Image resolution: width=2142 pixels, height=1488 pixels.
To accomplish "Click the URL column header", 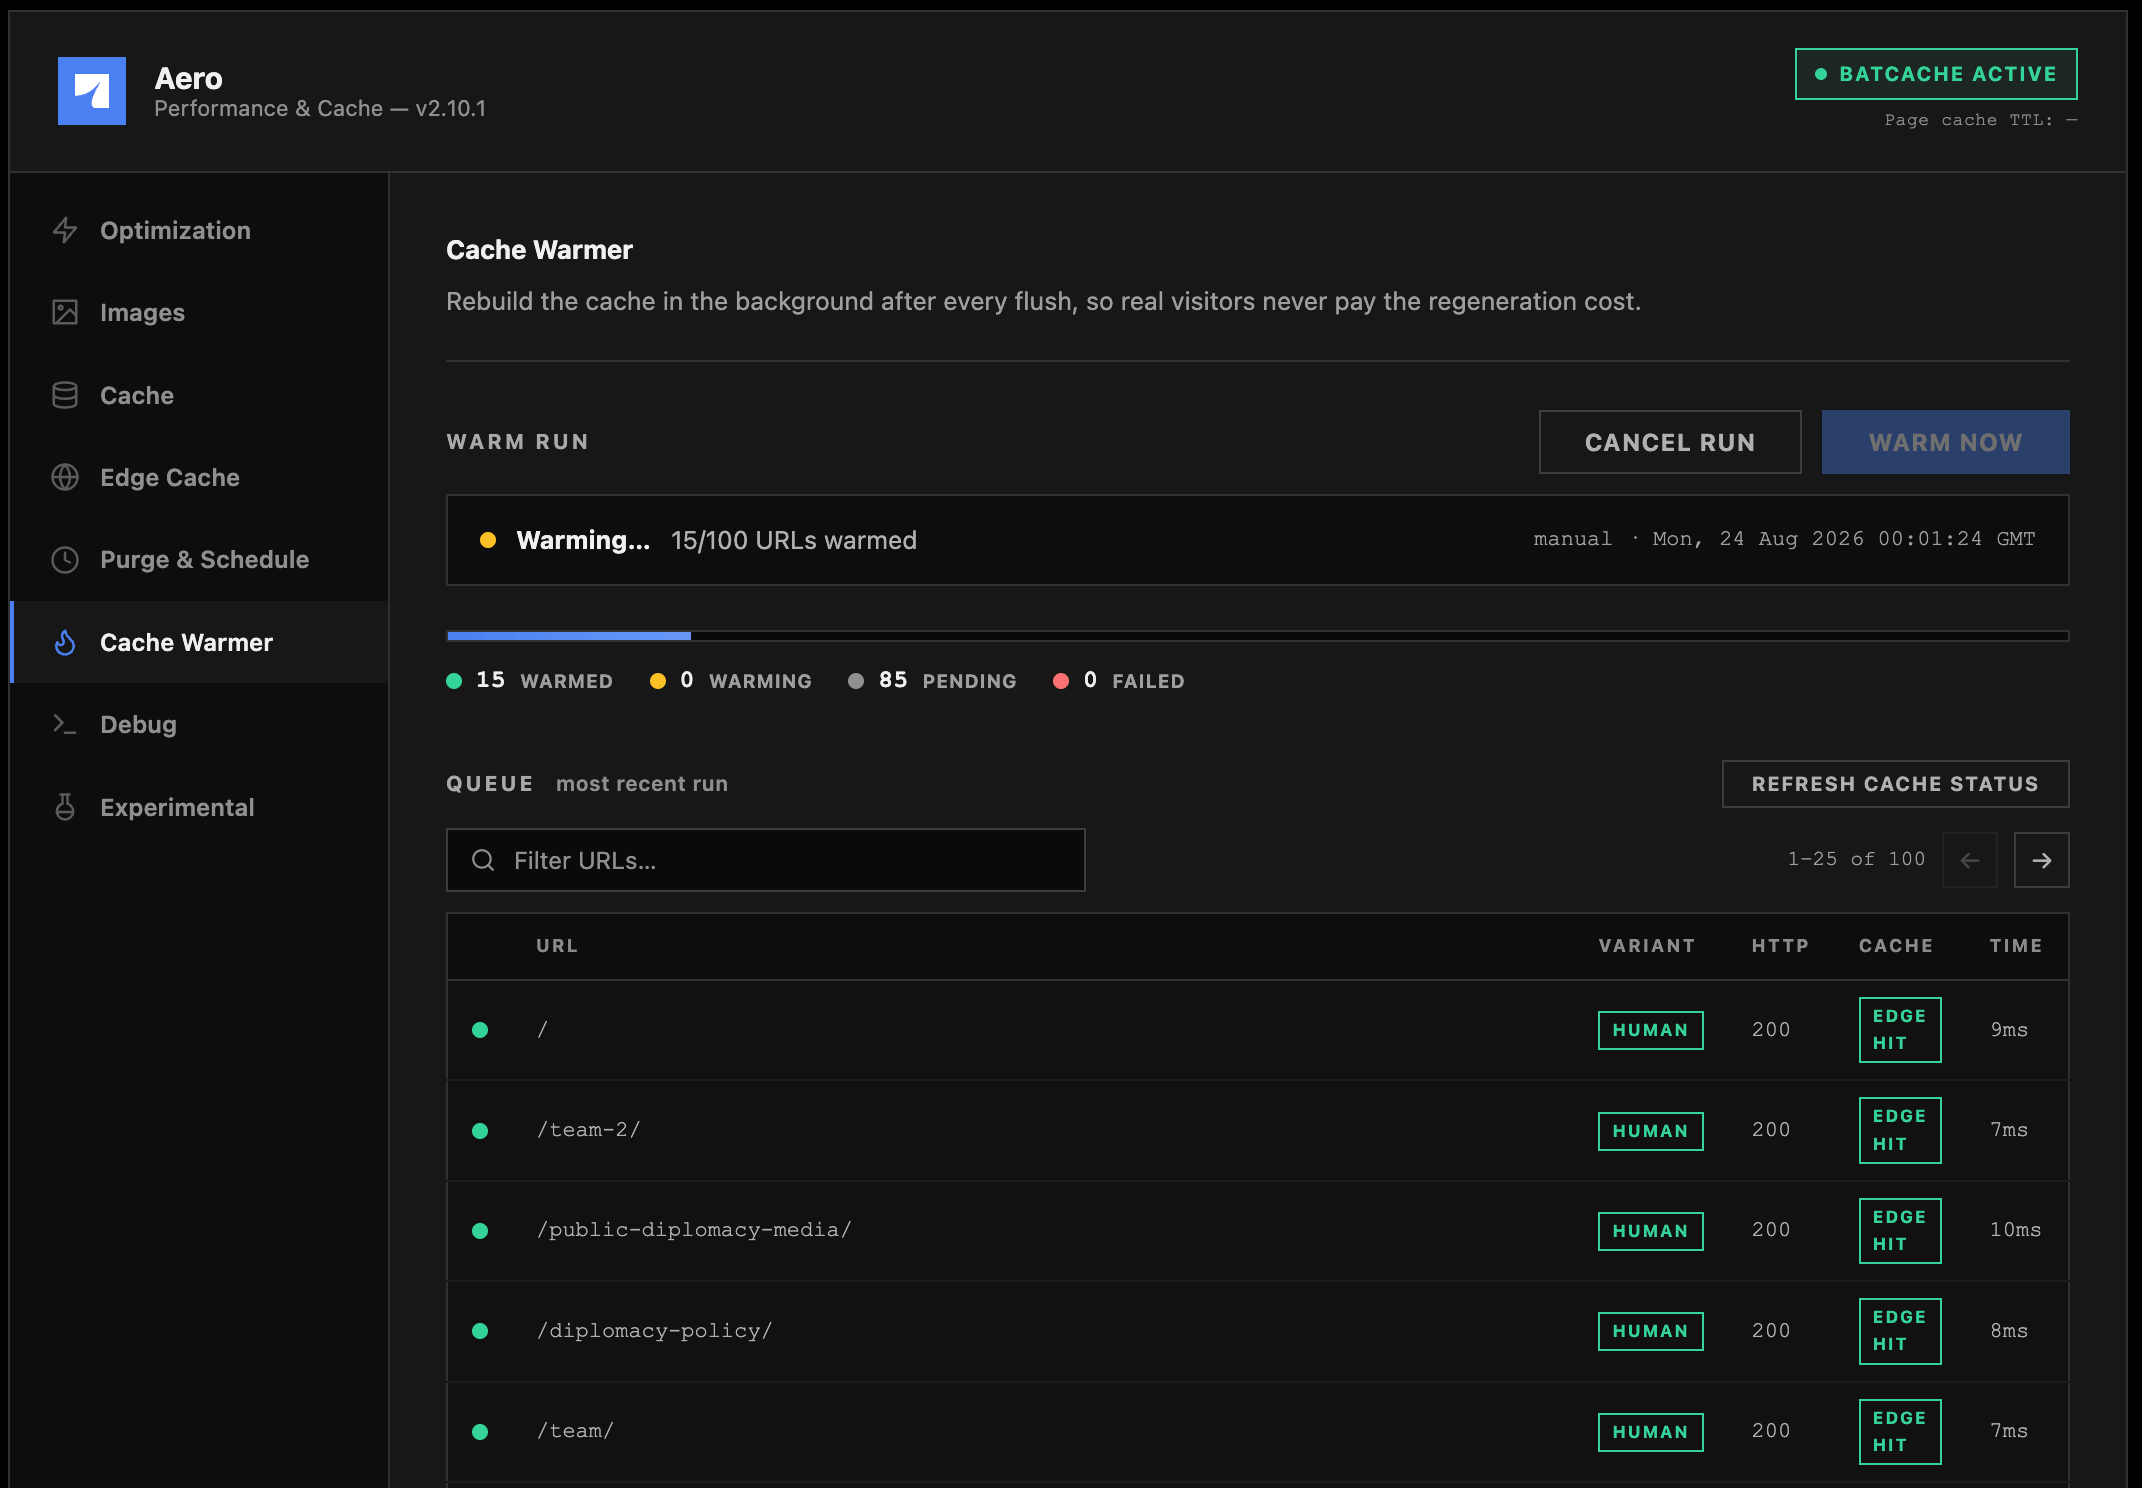I will click(x=557, y=946).
